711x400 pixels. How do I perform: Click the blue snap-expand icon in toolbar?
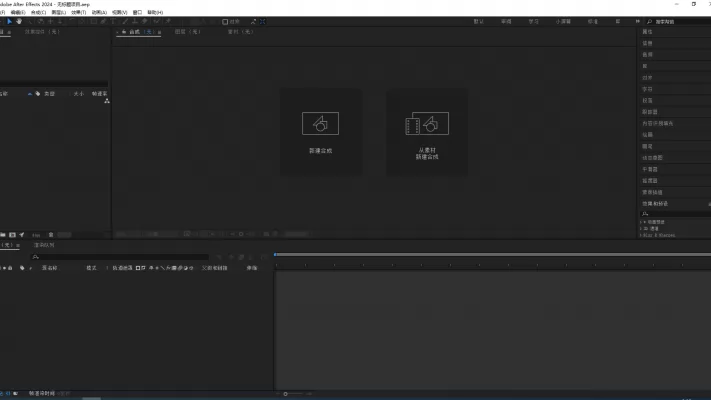[263, 22]
